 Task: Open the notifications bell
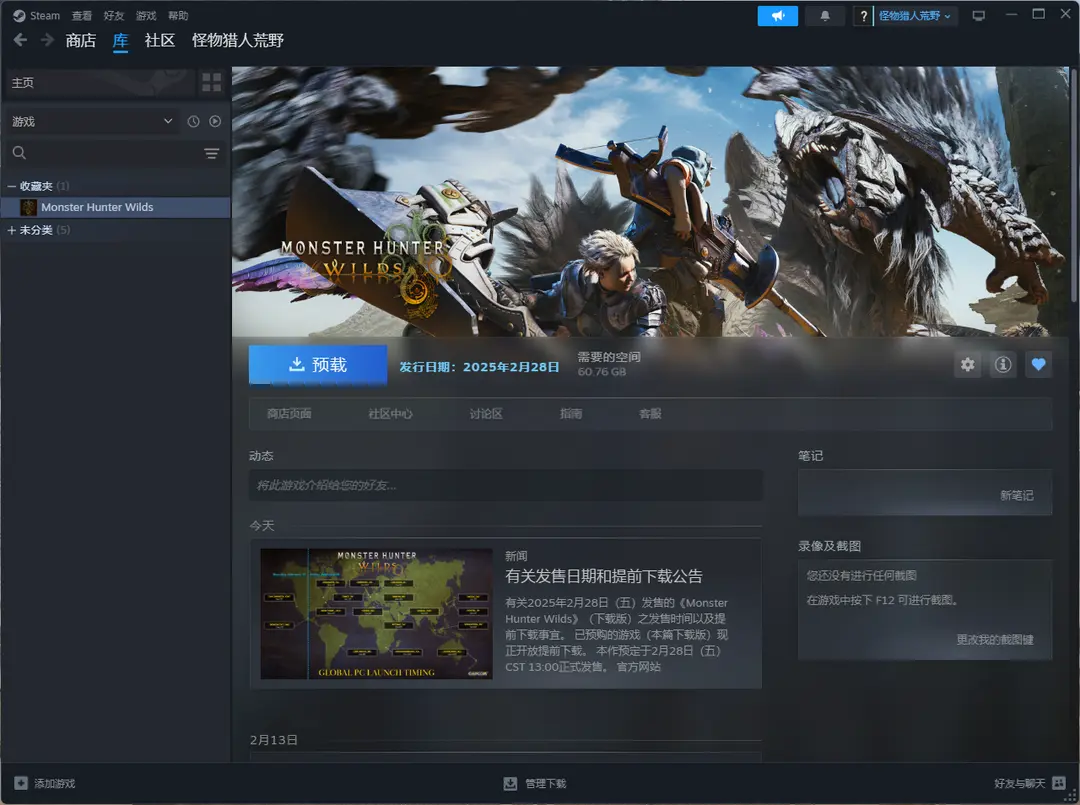coord(824,16)
